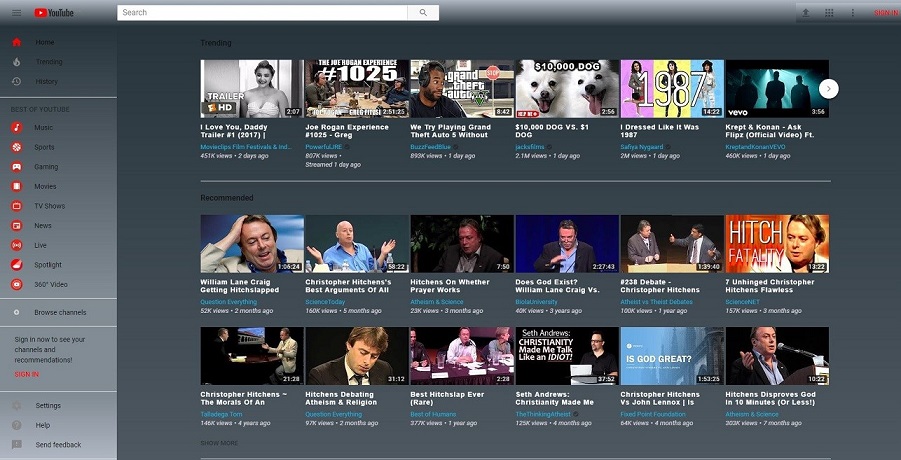Select Music under Best of YouTube
The height and width of the screenshot is (460, 901).
coord(43,127)
